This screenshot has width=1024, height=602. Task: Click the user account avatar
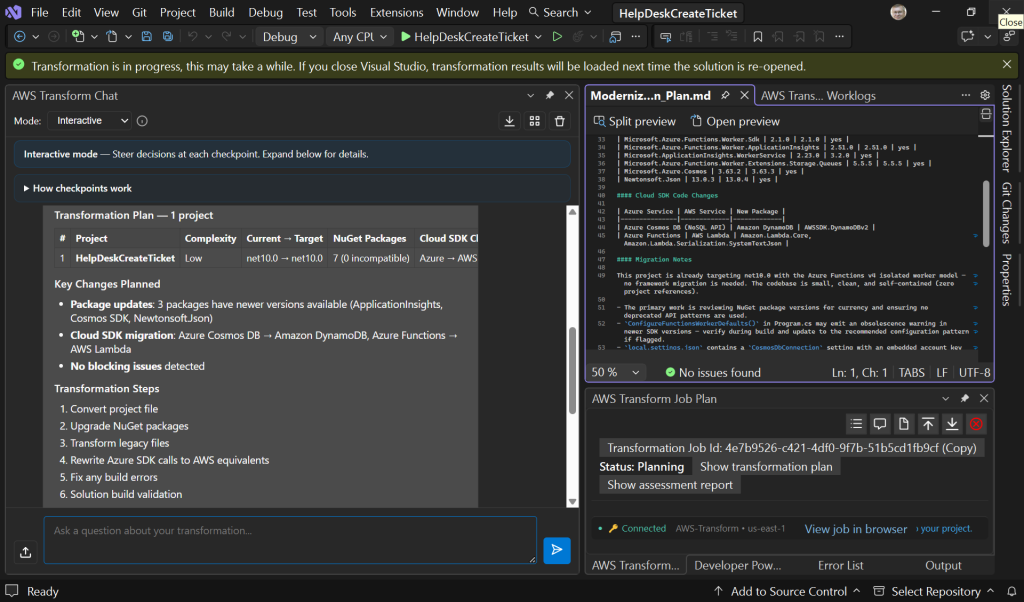click(x=899, y=12)
